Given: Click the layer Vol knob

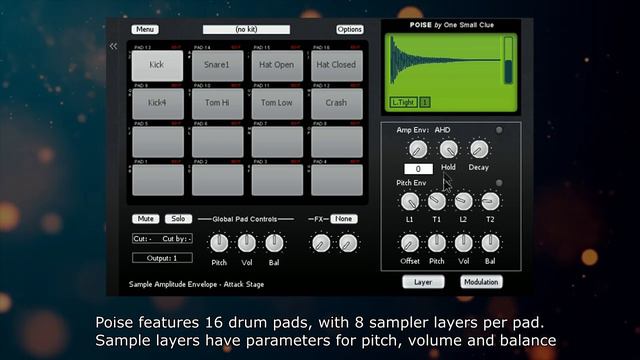Looking at the screenshot, I should click(x=463, y=243).
